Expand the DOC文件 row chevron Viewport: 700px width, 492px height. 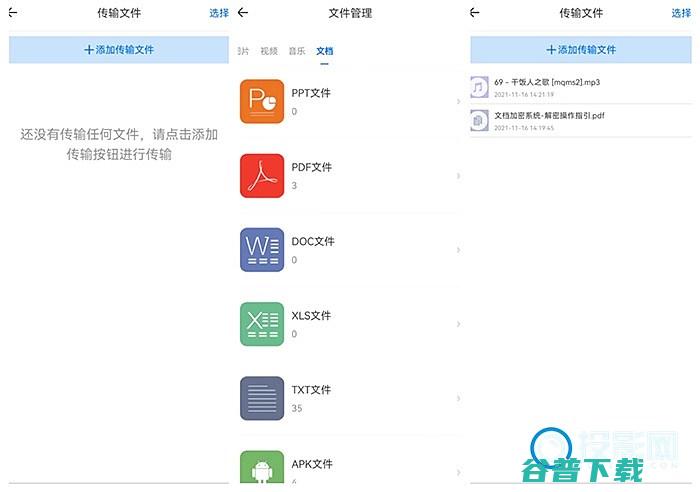pyautogui.click(x=458, y=250)
